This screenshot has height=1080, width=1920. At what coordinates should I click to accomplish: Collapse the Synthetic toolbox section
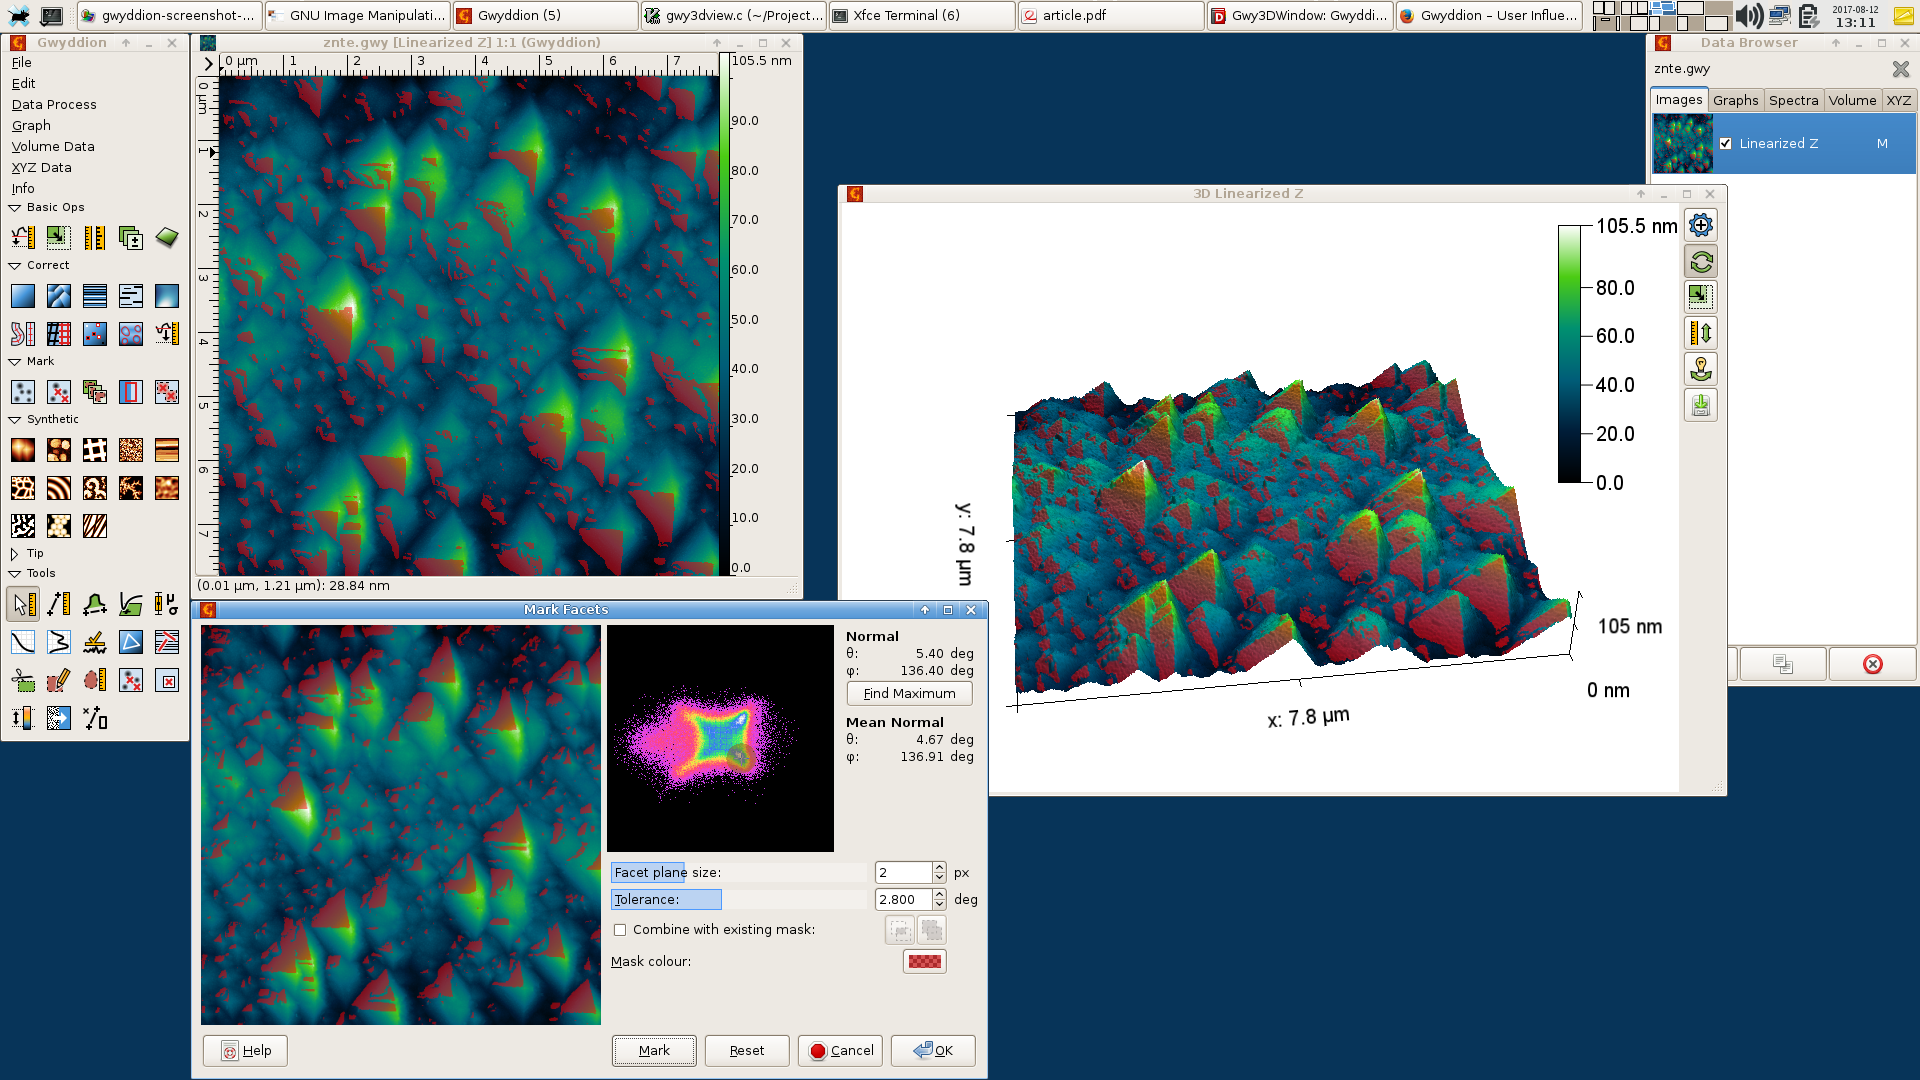[15, 420]
